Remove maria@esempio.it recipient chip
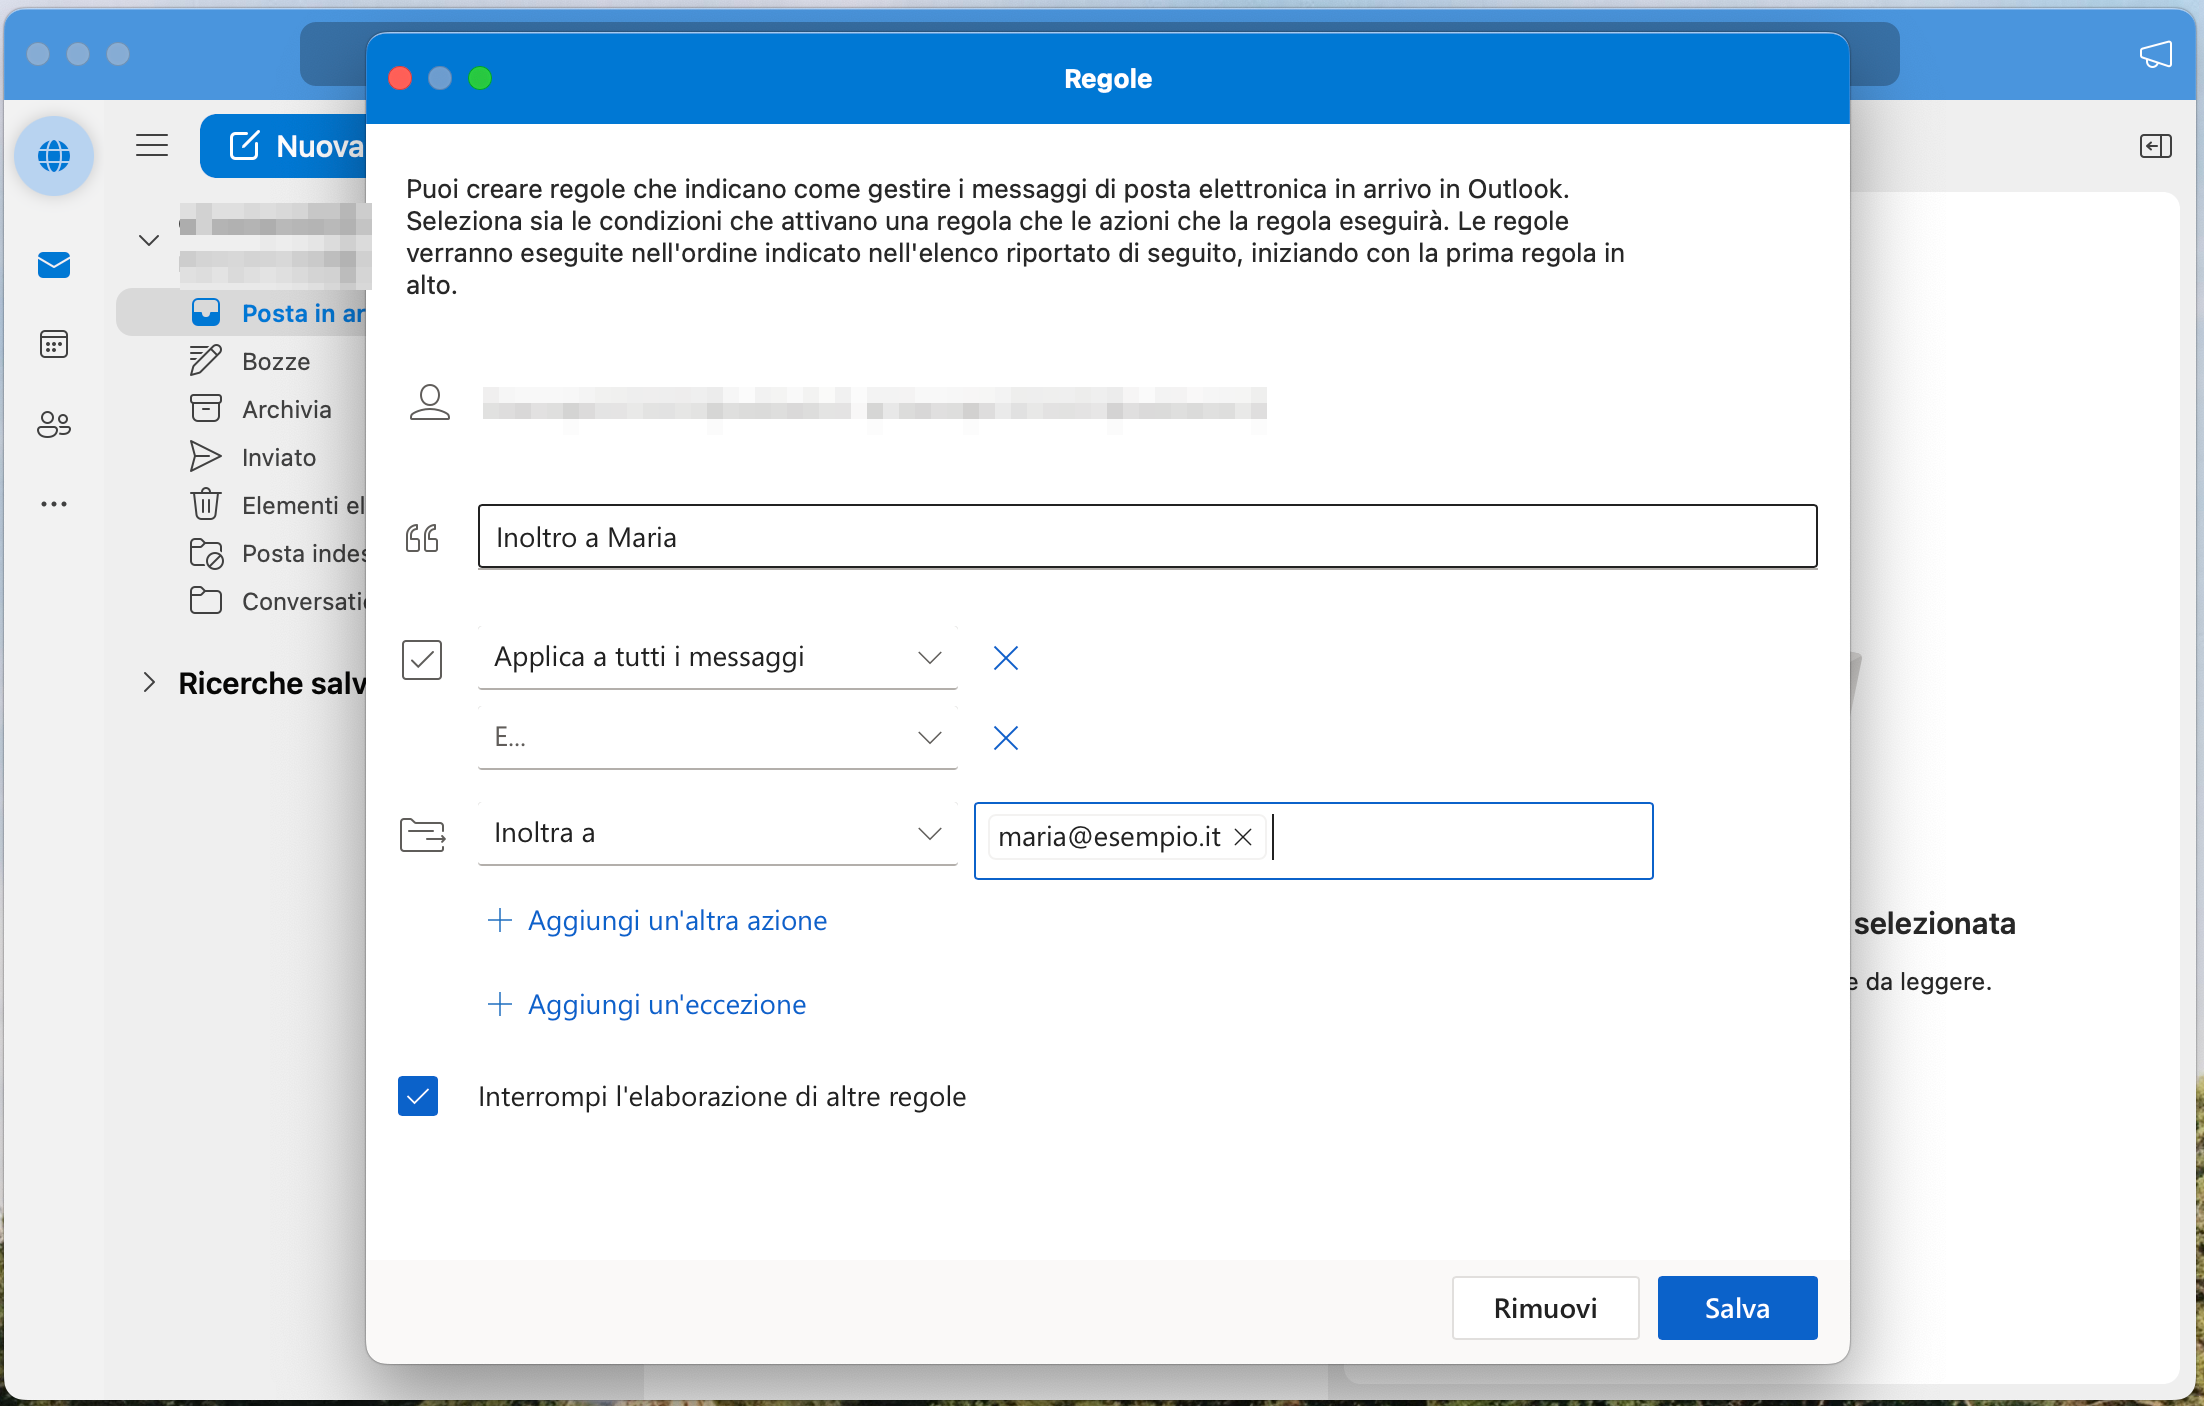The image size is (2204, 1406). pos(1243,837)
